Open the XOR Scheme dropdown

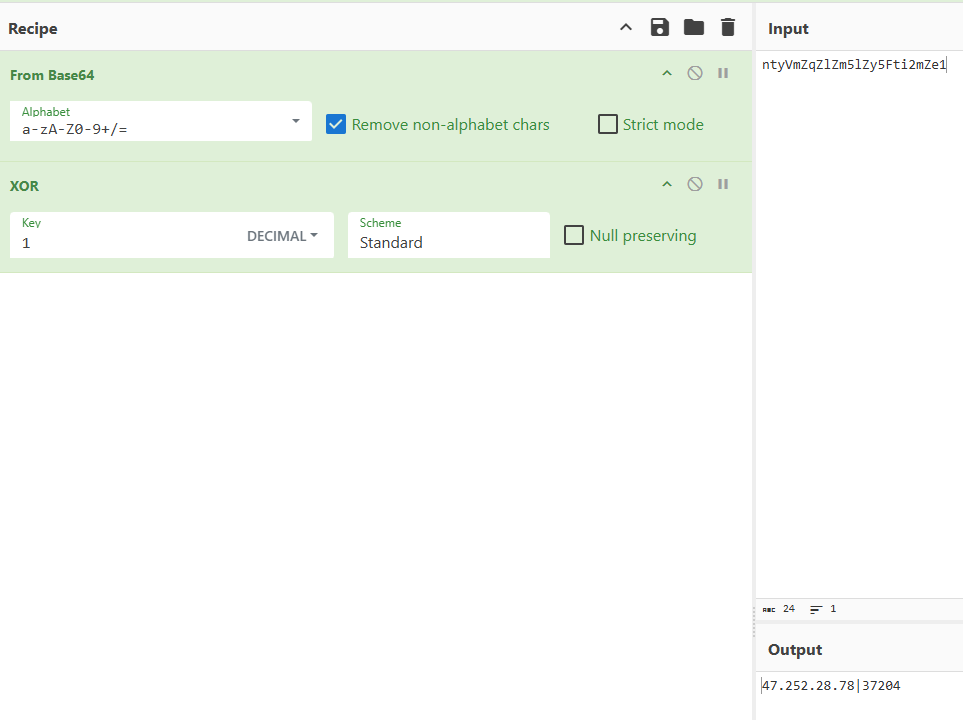(448, 236)
